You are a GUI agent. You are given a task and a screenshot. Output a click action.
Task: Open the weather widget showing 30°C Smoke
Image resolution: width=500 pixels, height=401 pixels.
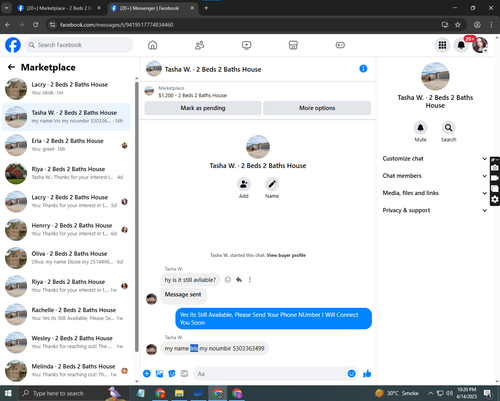[397, 393]
